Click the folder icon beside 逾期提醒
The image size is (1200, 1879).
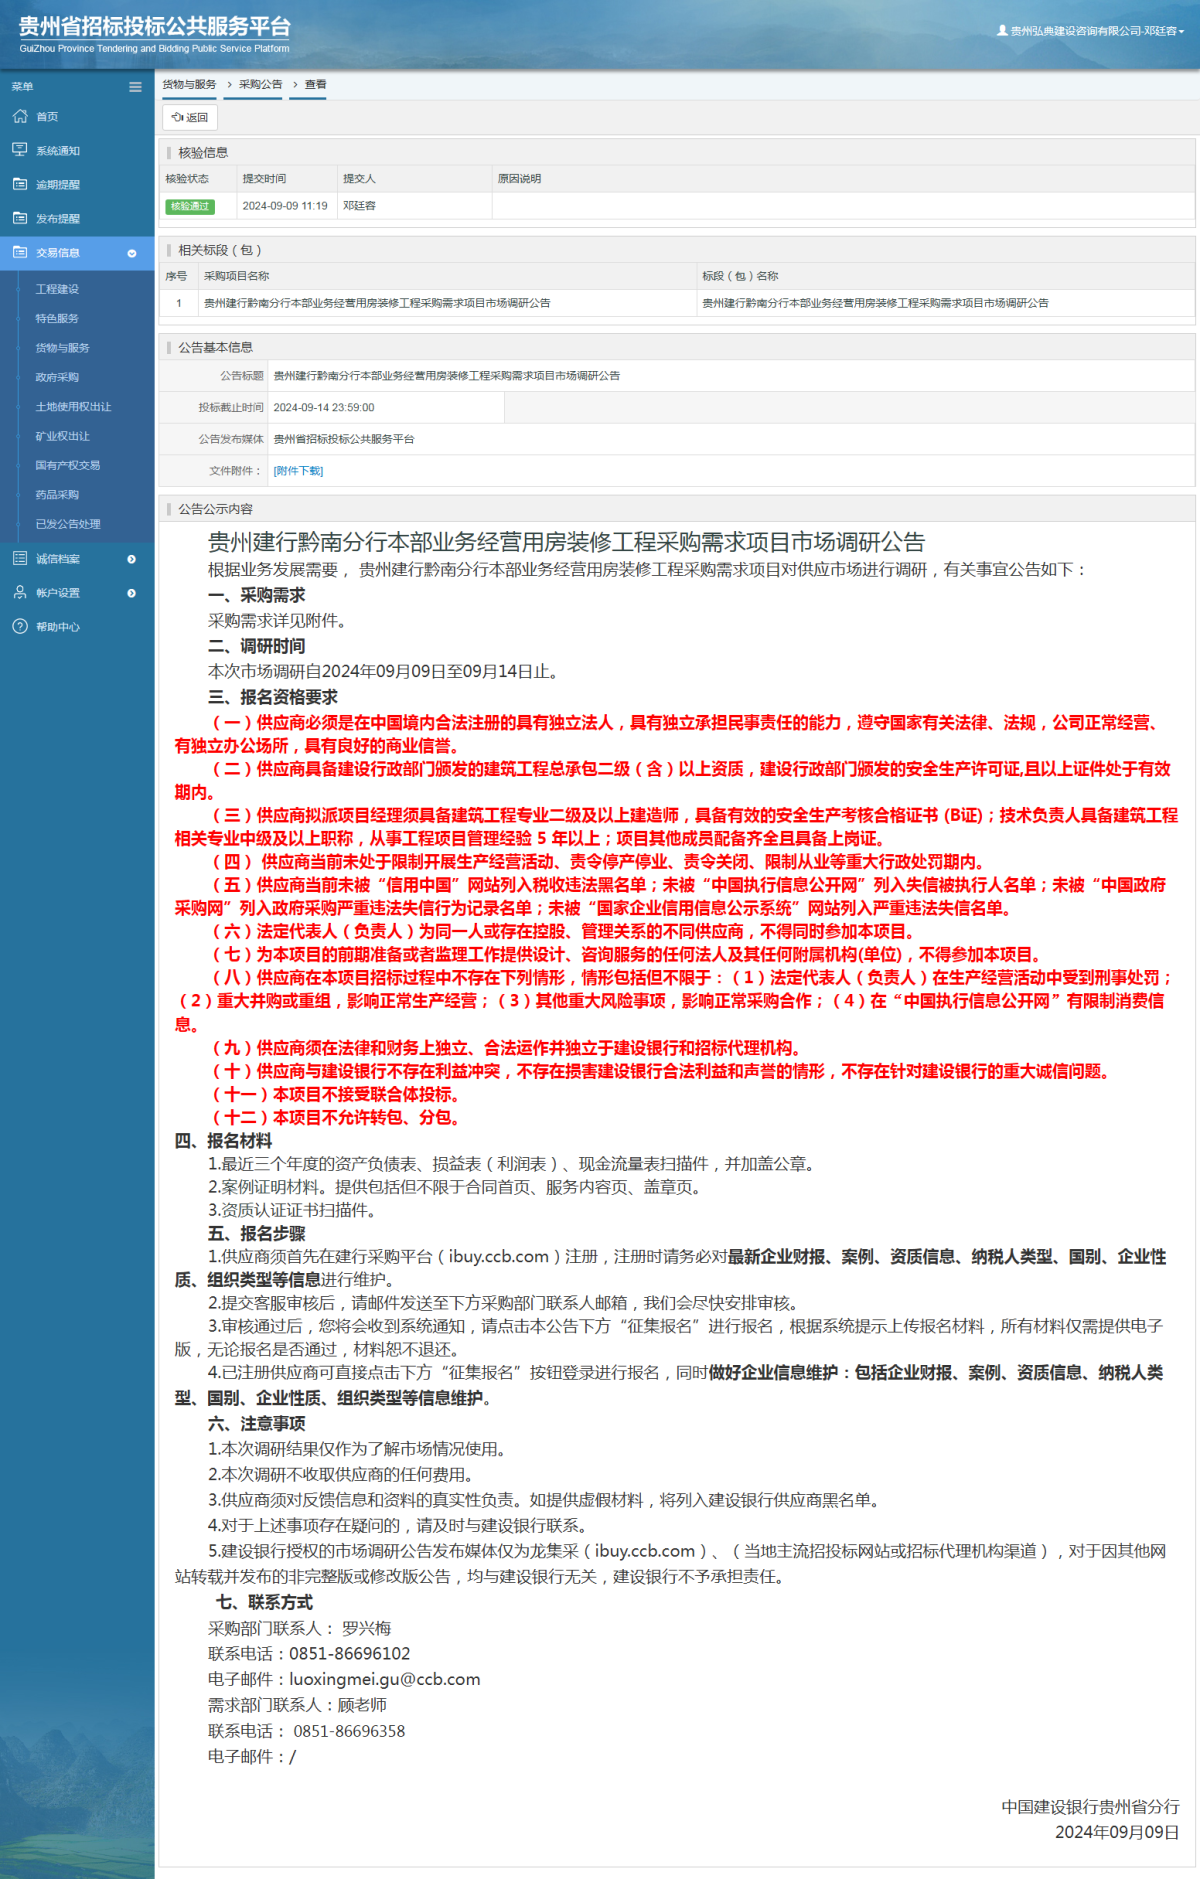pyautogui.click(x=20, y=184)
